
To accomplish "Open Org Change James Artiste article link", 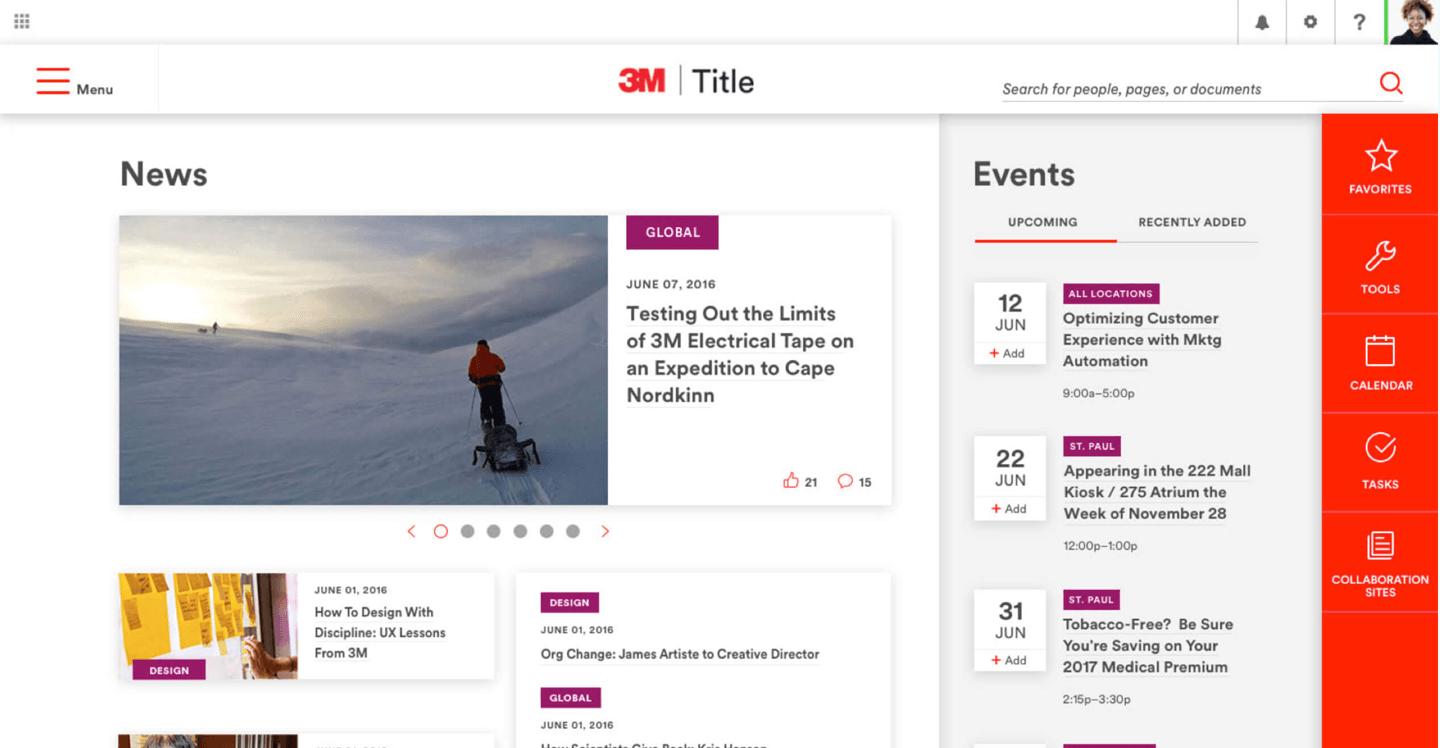I will [x=679, y=654].
